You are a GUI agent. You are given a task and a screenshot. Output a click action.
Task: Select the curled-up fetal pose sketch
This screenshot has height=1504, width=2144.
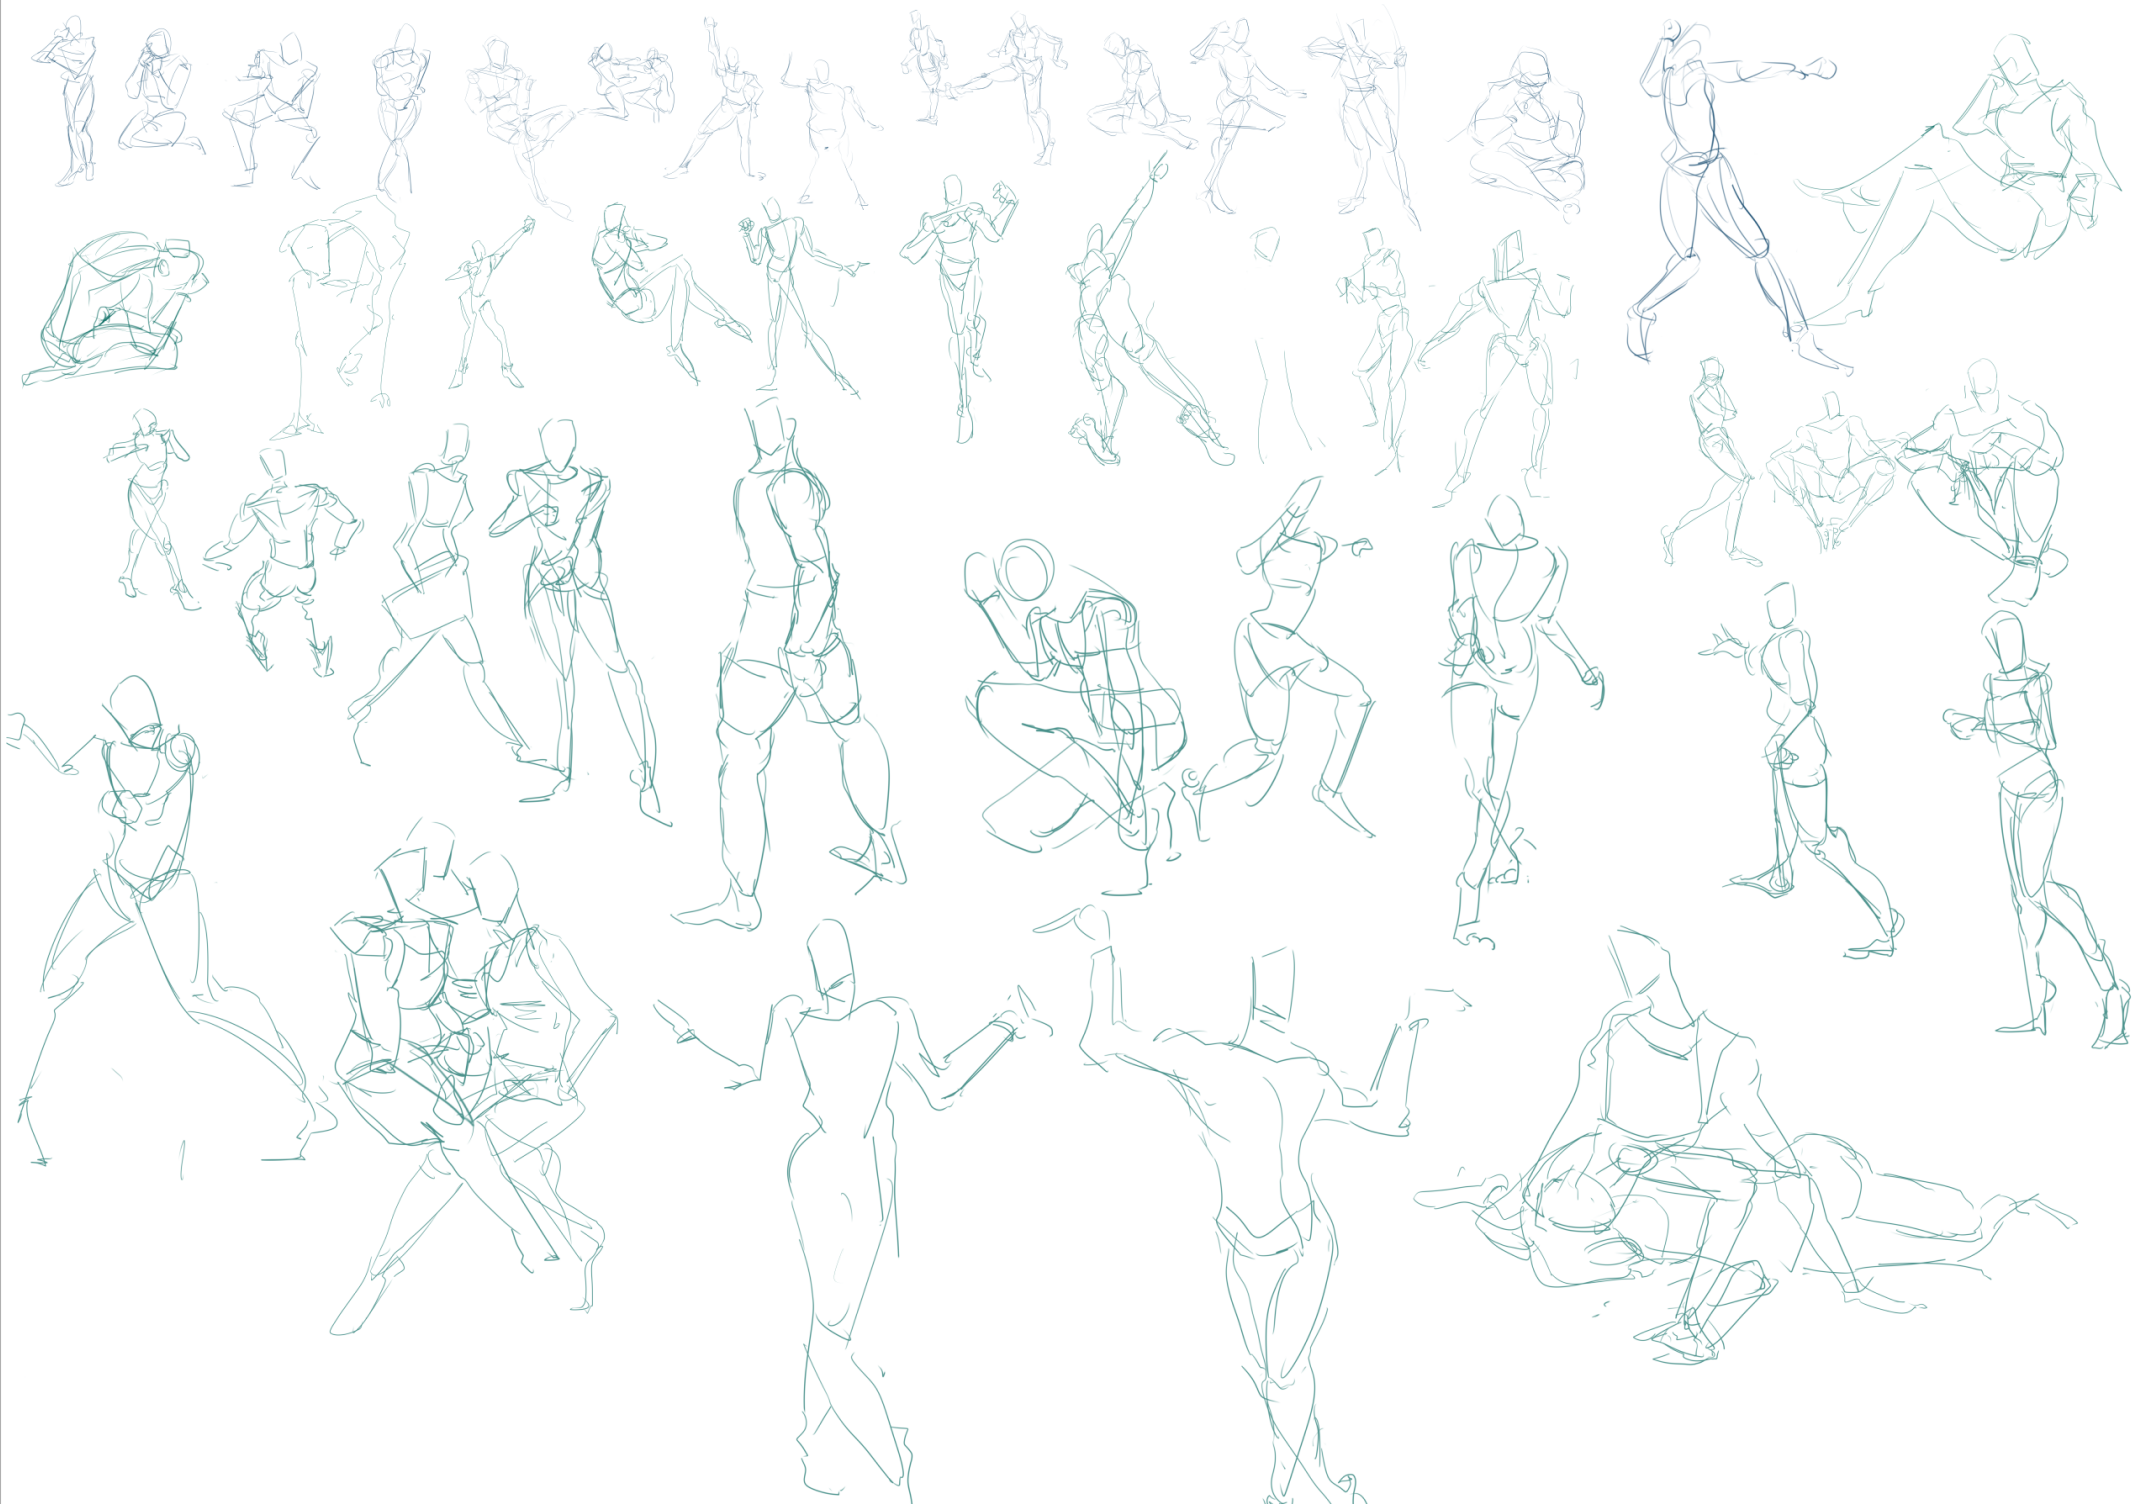click(115, 310)
